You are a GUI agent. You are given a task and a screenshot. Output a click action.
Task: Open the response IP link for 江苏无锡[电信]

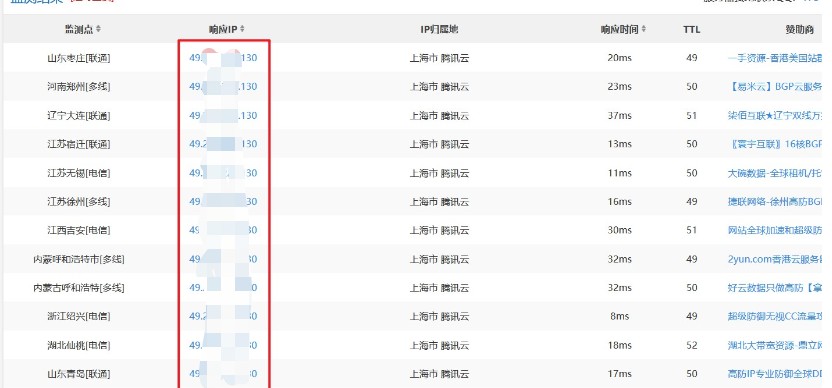click(x=223, y=173)
